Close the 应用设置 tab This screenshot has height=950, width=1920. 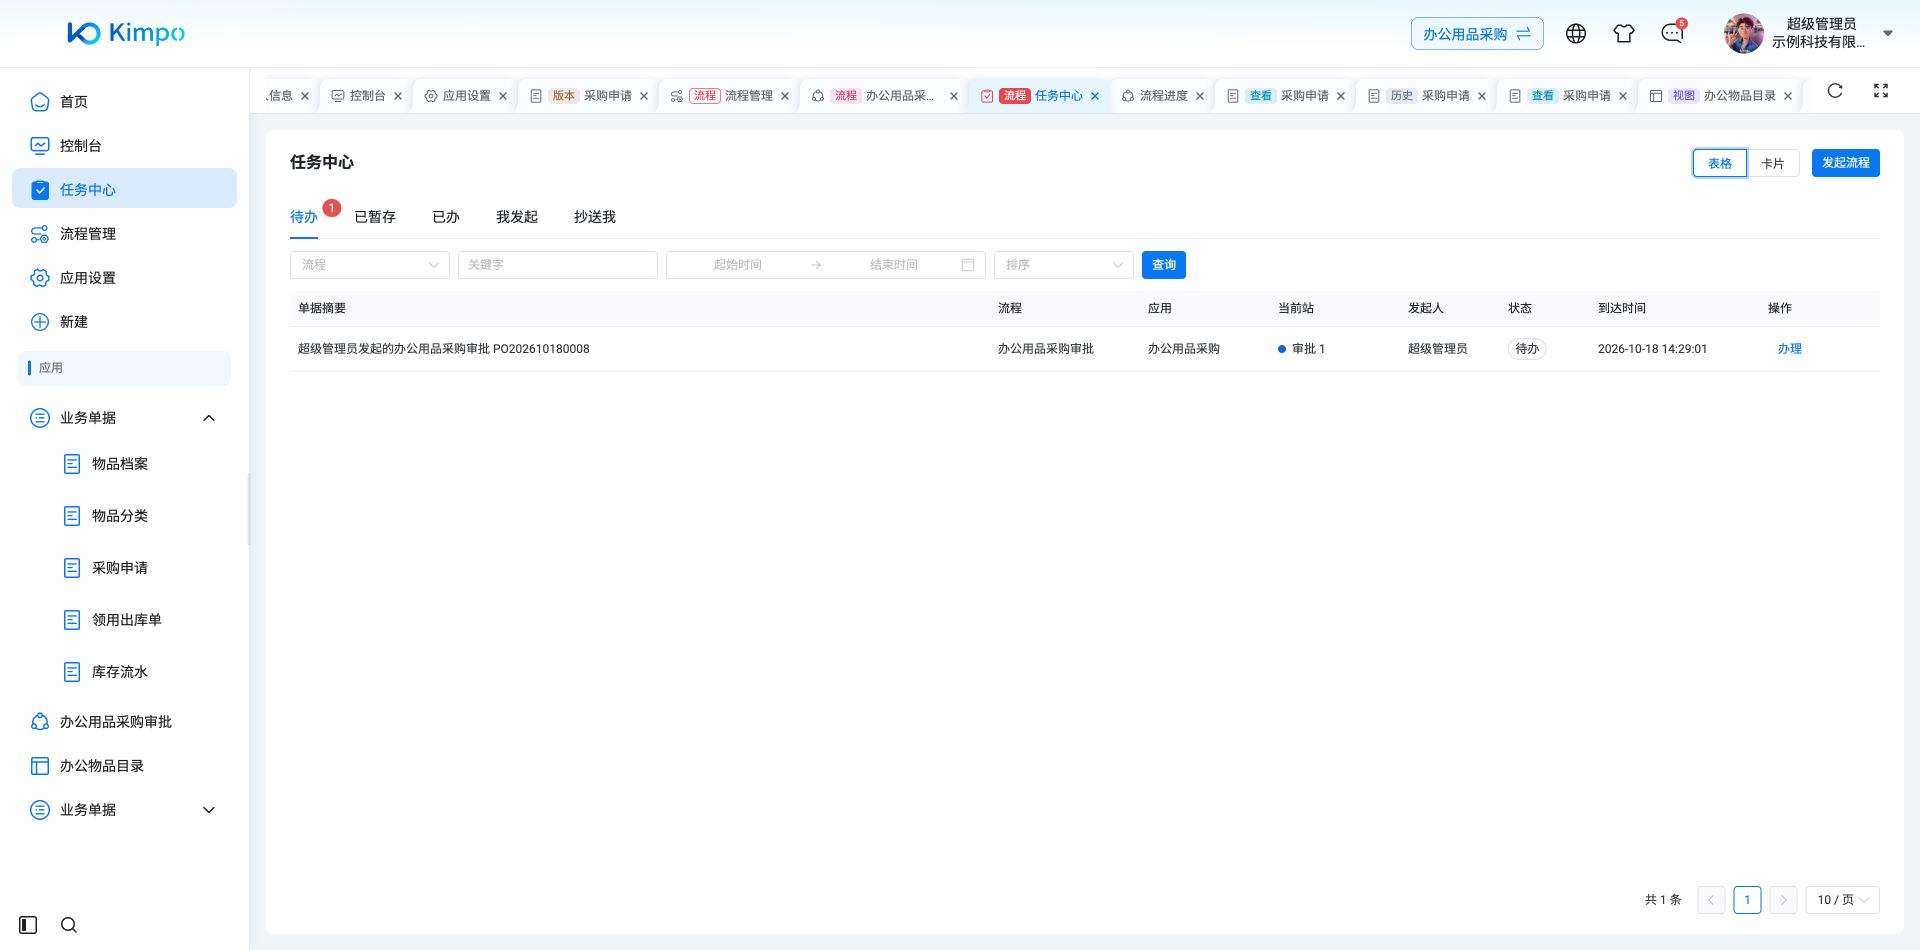pyautogui.click(x=503, y=96)
